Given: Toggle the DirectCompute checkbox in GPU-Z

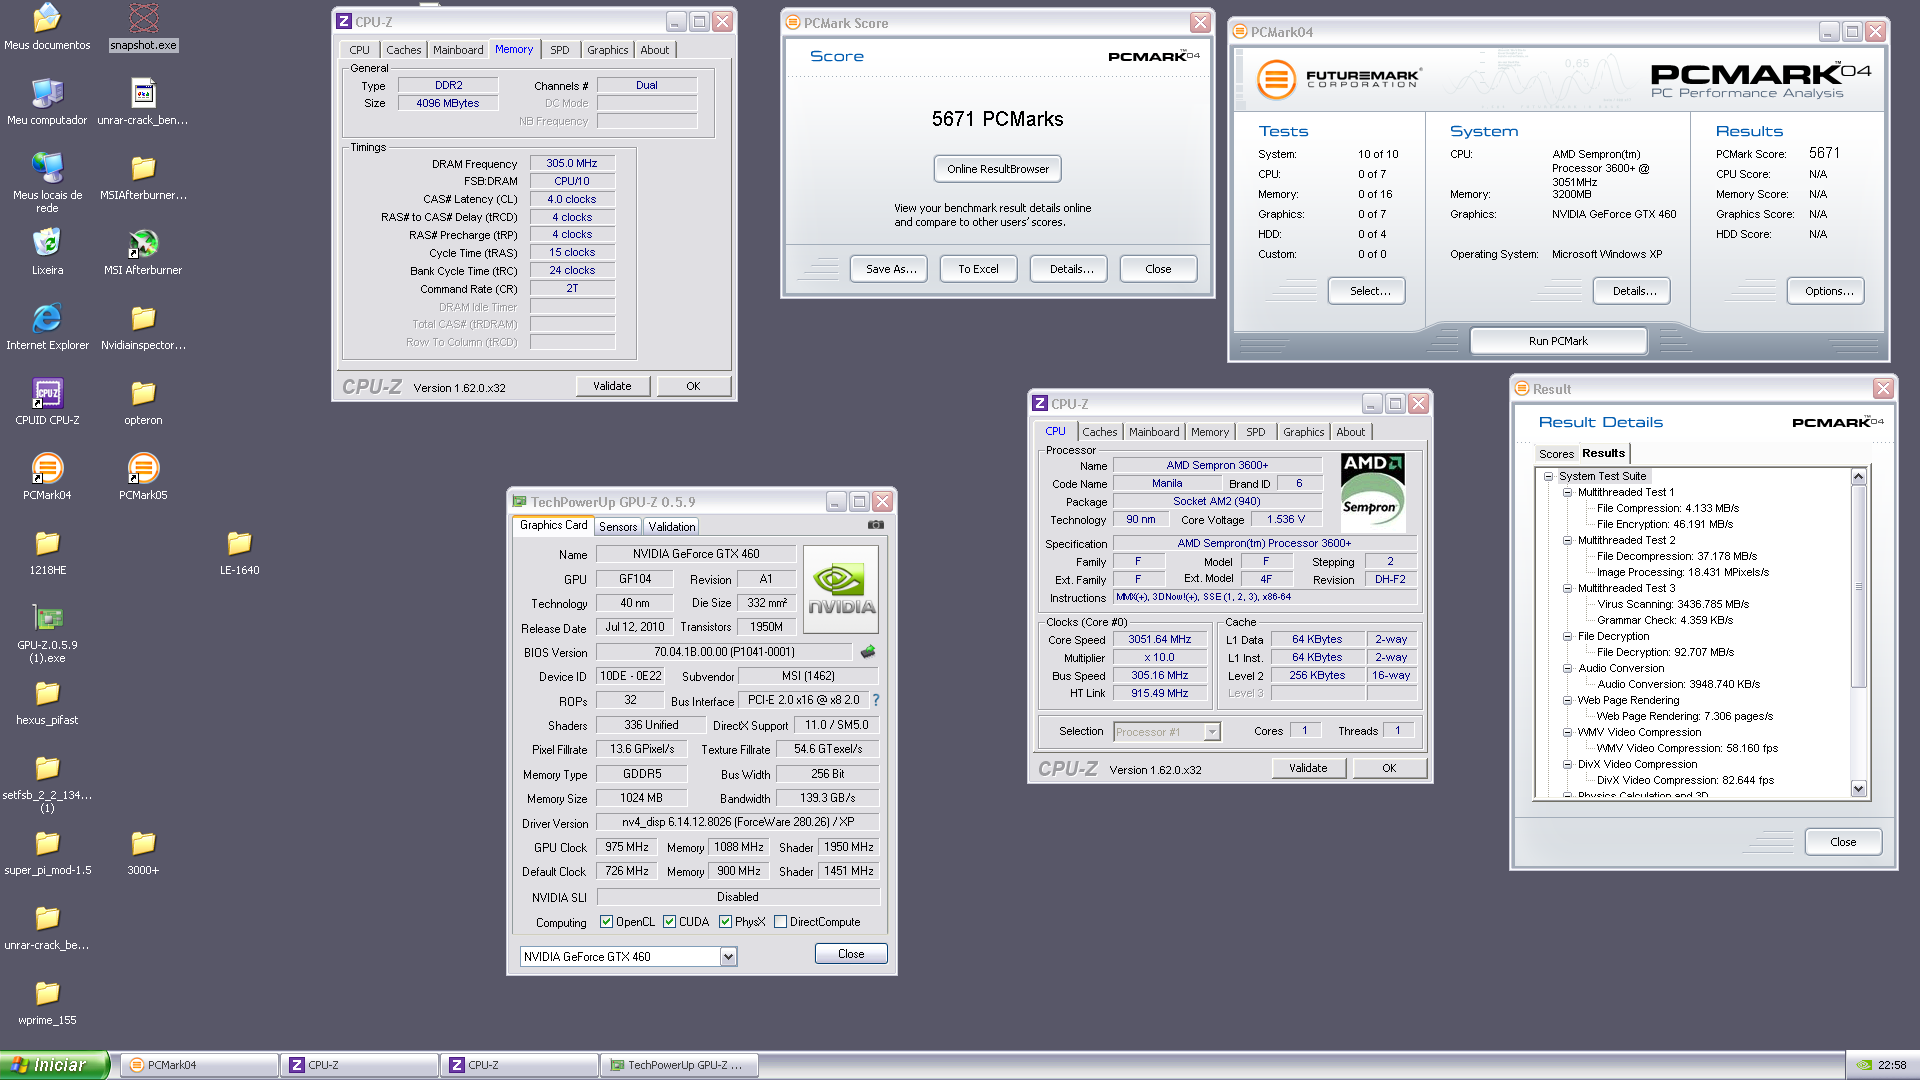Looking at the screenshot, I should [780, 922].
